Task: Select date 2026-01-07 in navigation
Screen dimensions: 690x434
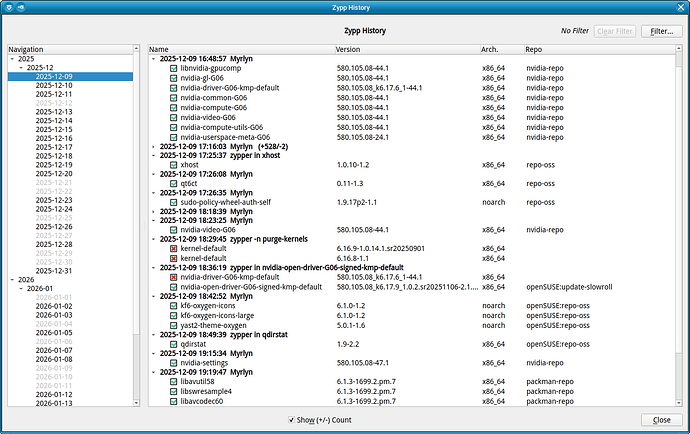Action: (x=54, y=350)
